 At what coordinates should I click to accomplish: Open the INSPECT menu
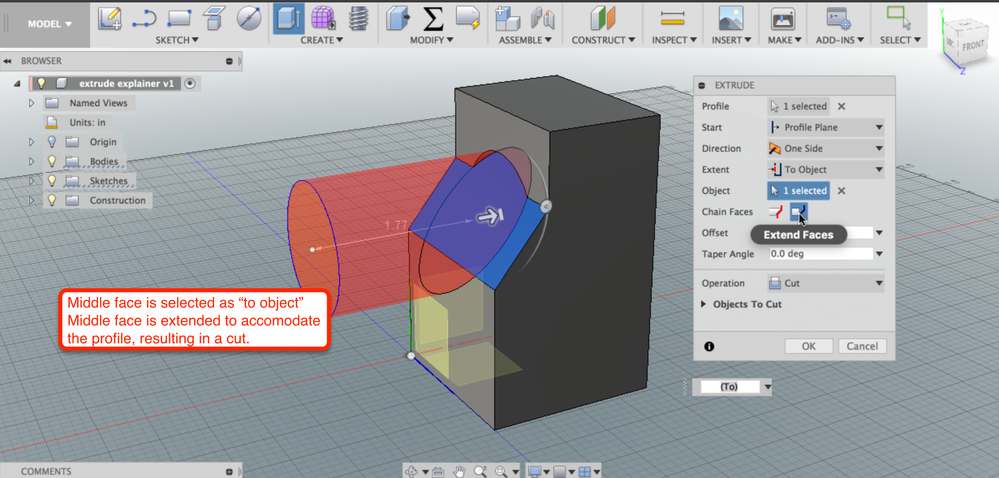coord(673,40)
